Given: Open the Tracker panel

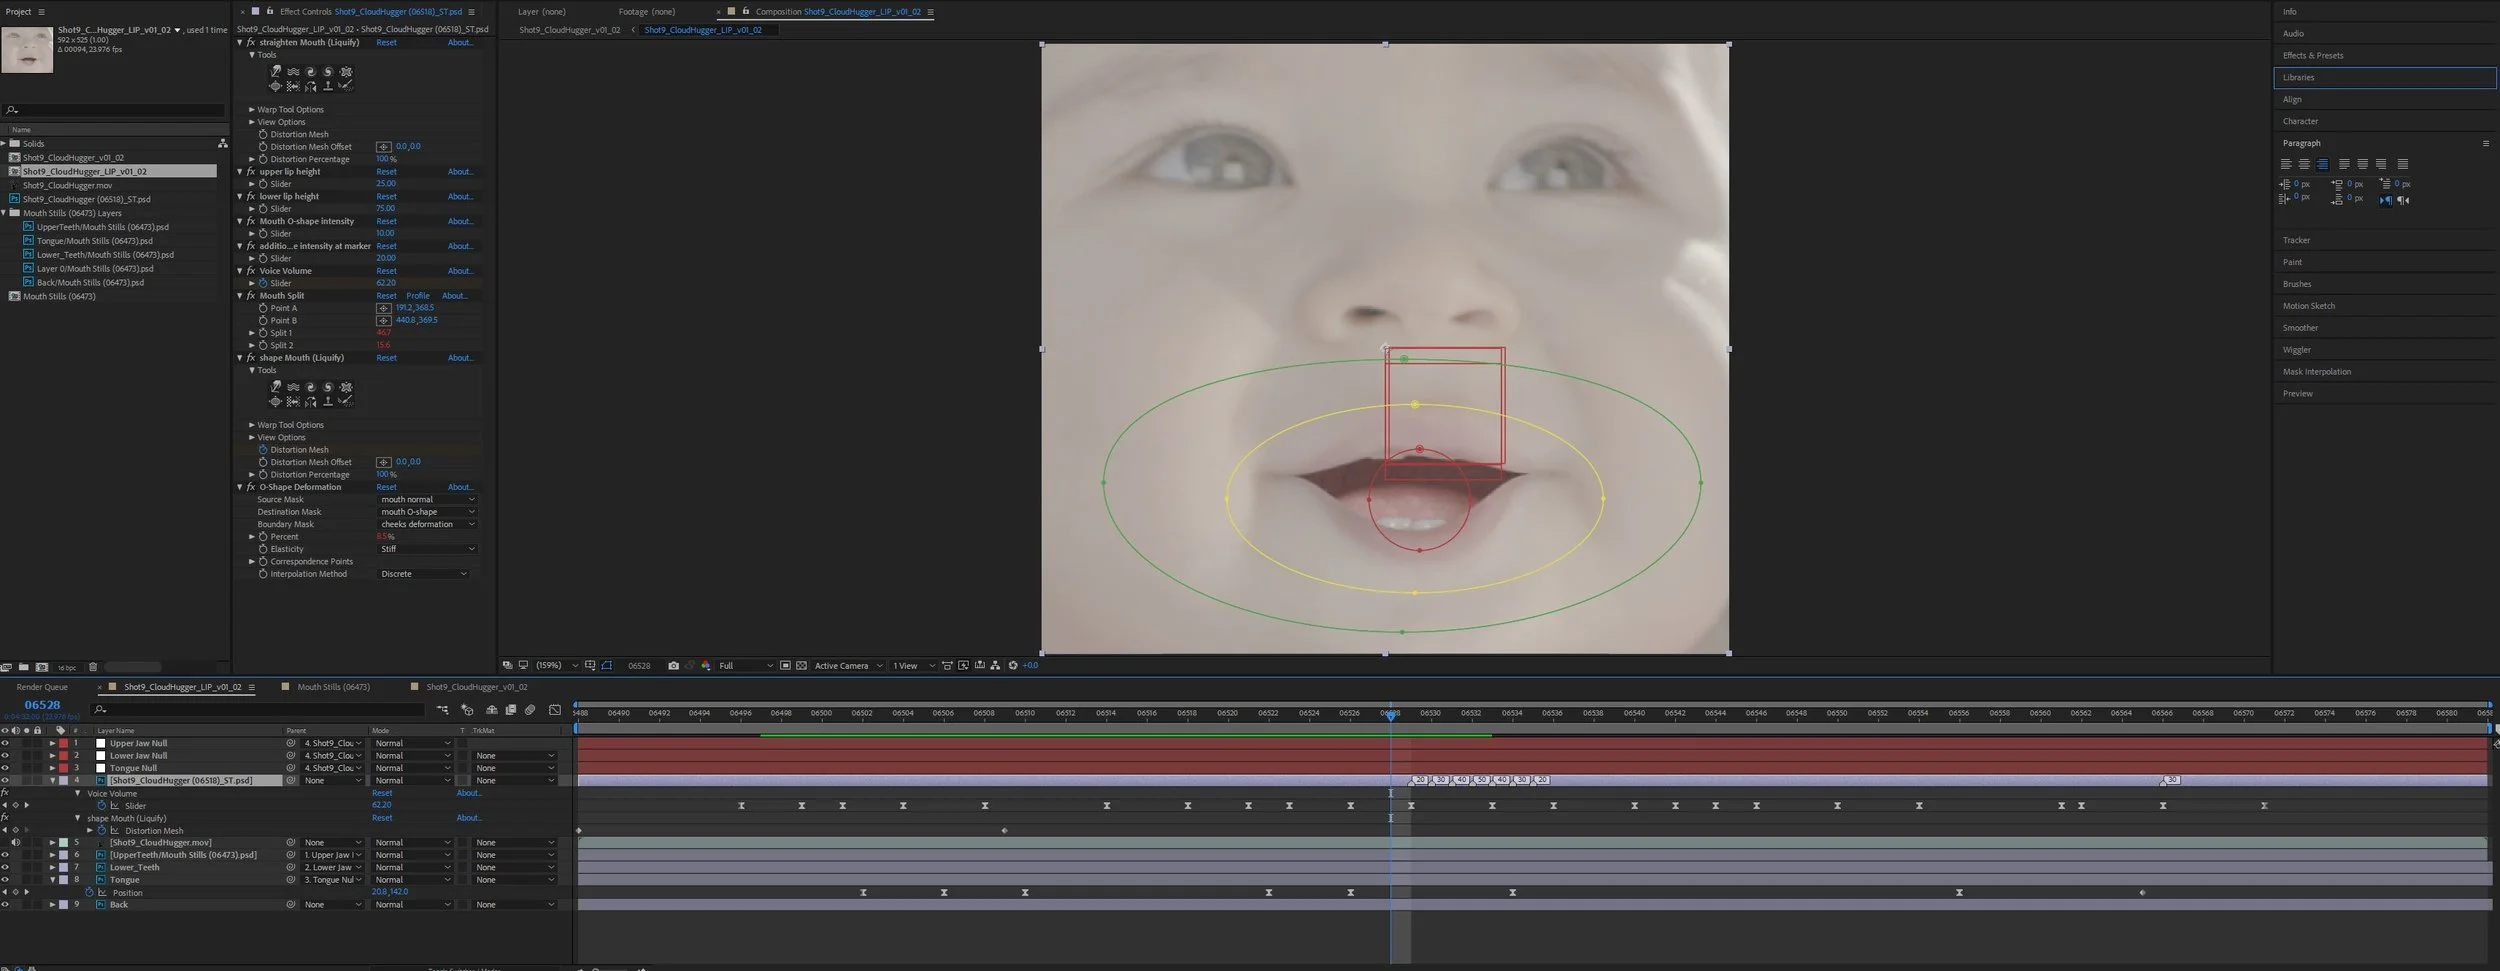Looking at the screenshot, I should (x=2297, y=240).
